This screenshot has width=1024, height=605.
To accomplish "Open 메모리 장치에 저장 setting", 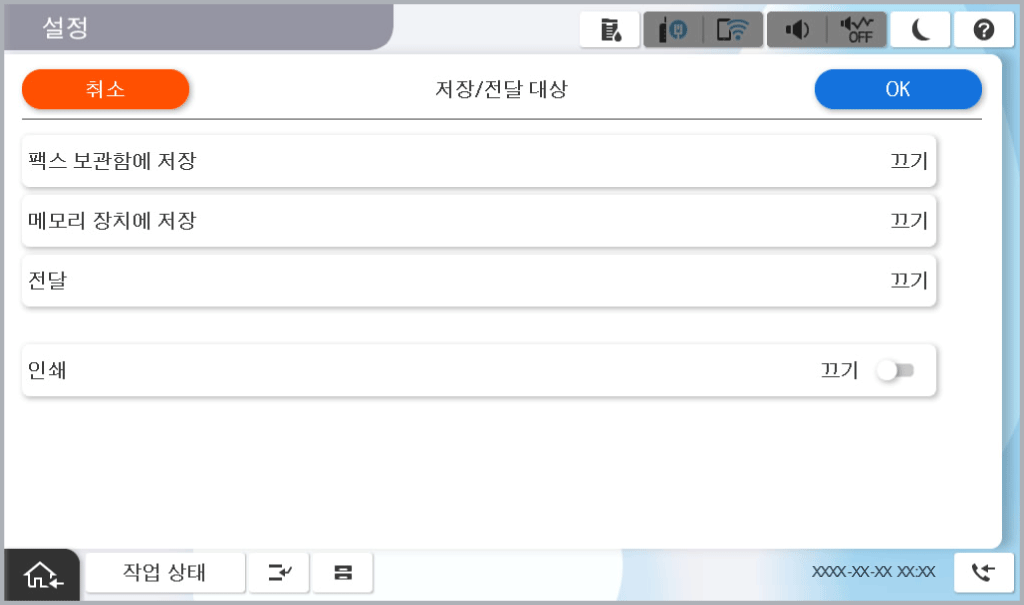I will 479,221.
